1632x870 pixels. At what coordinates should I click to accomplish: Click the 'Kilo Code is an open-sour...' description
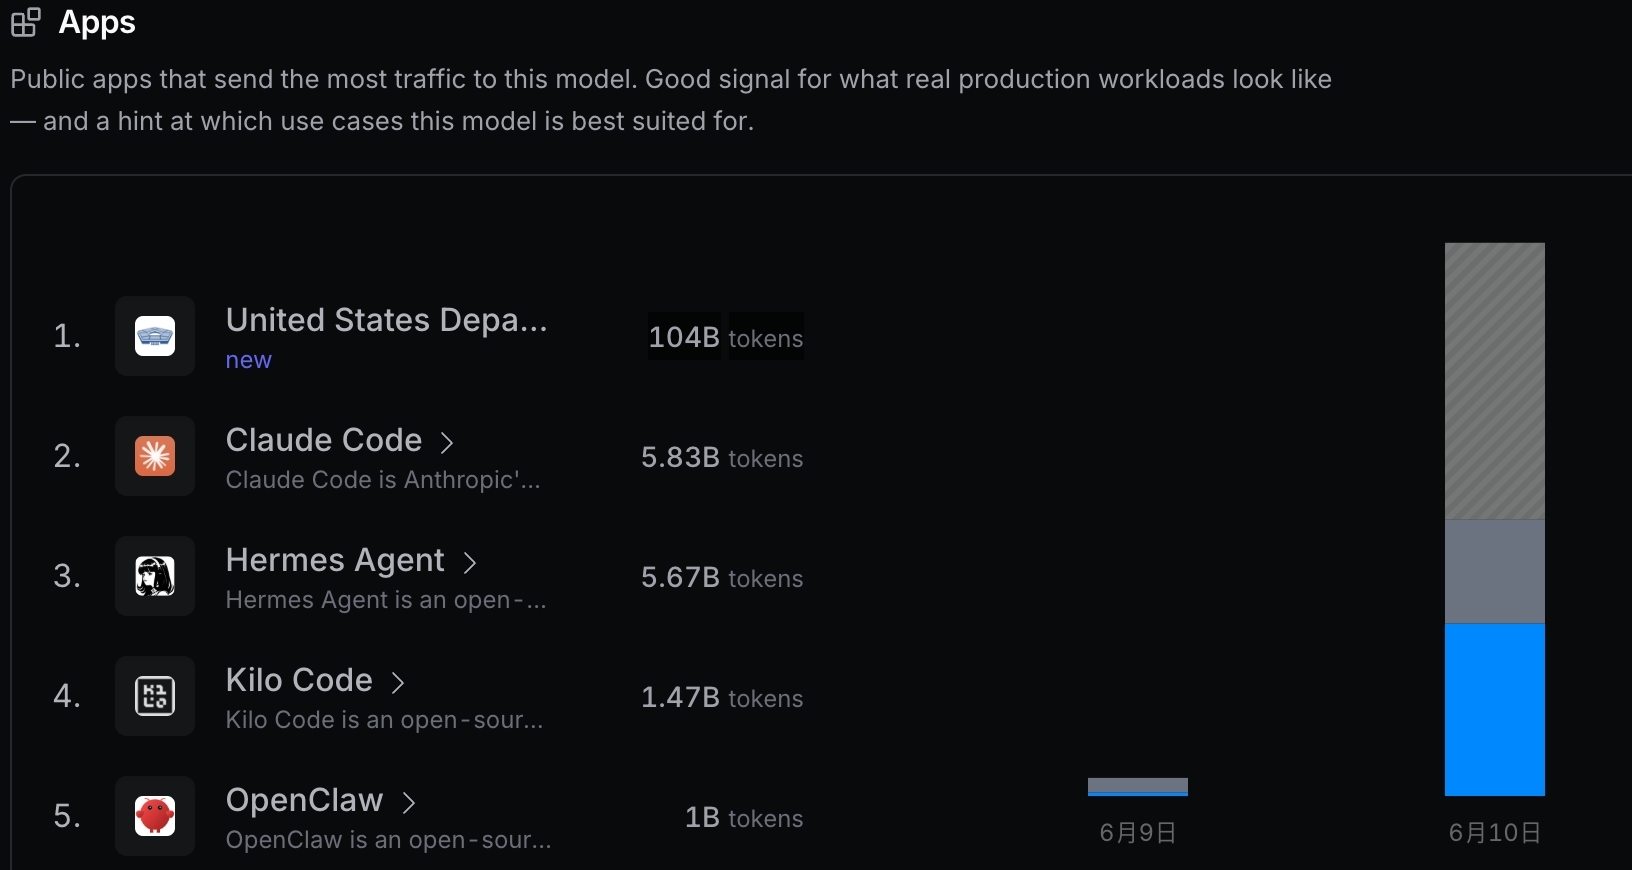tap(385, 720)
